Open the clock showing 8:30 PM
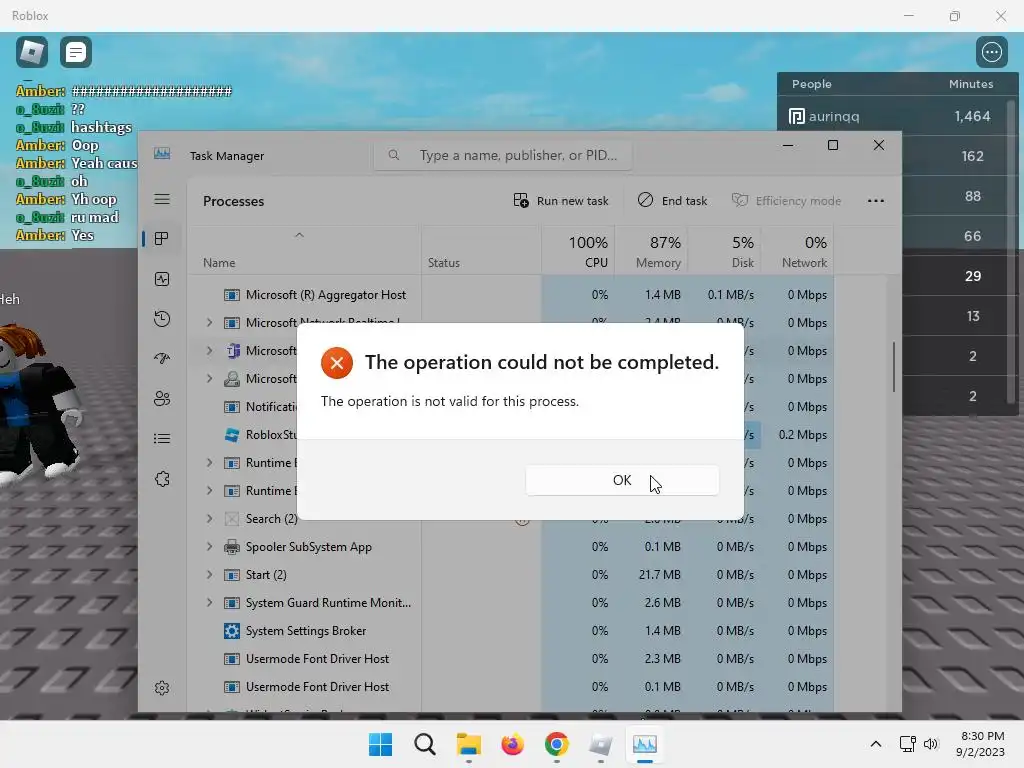This screenshot has width=1024, height=768. tap(980, 744)
